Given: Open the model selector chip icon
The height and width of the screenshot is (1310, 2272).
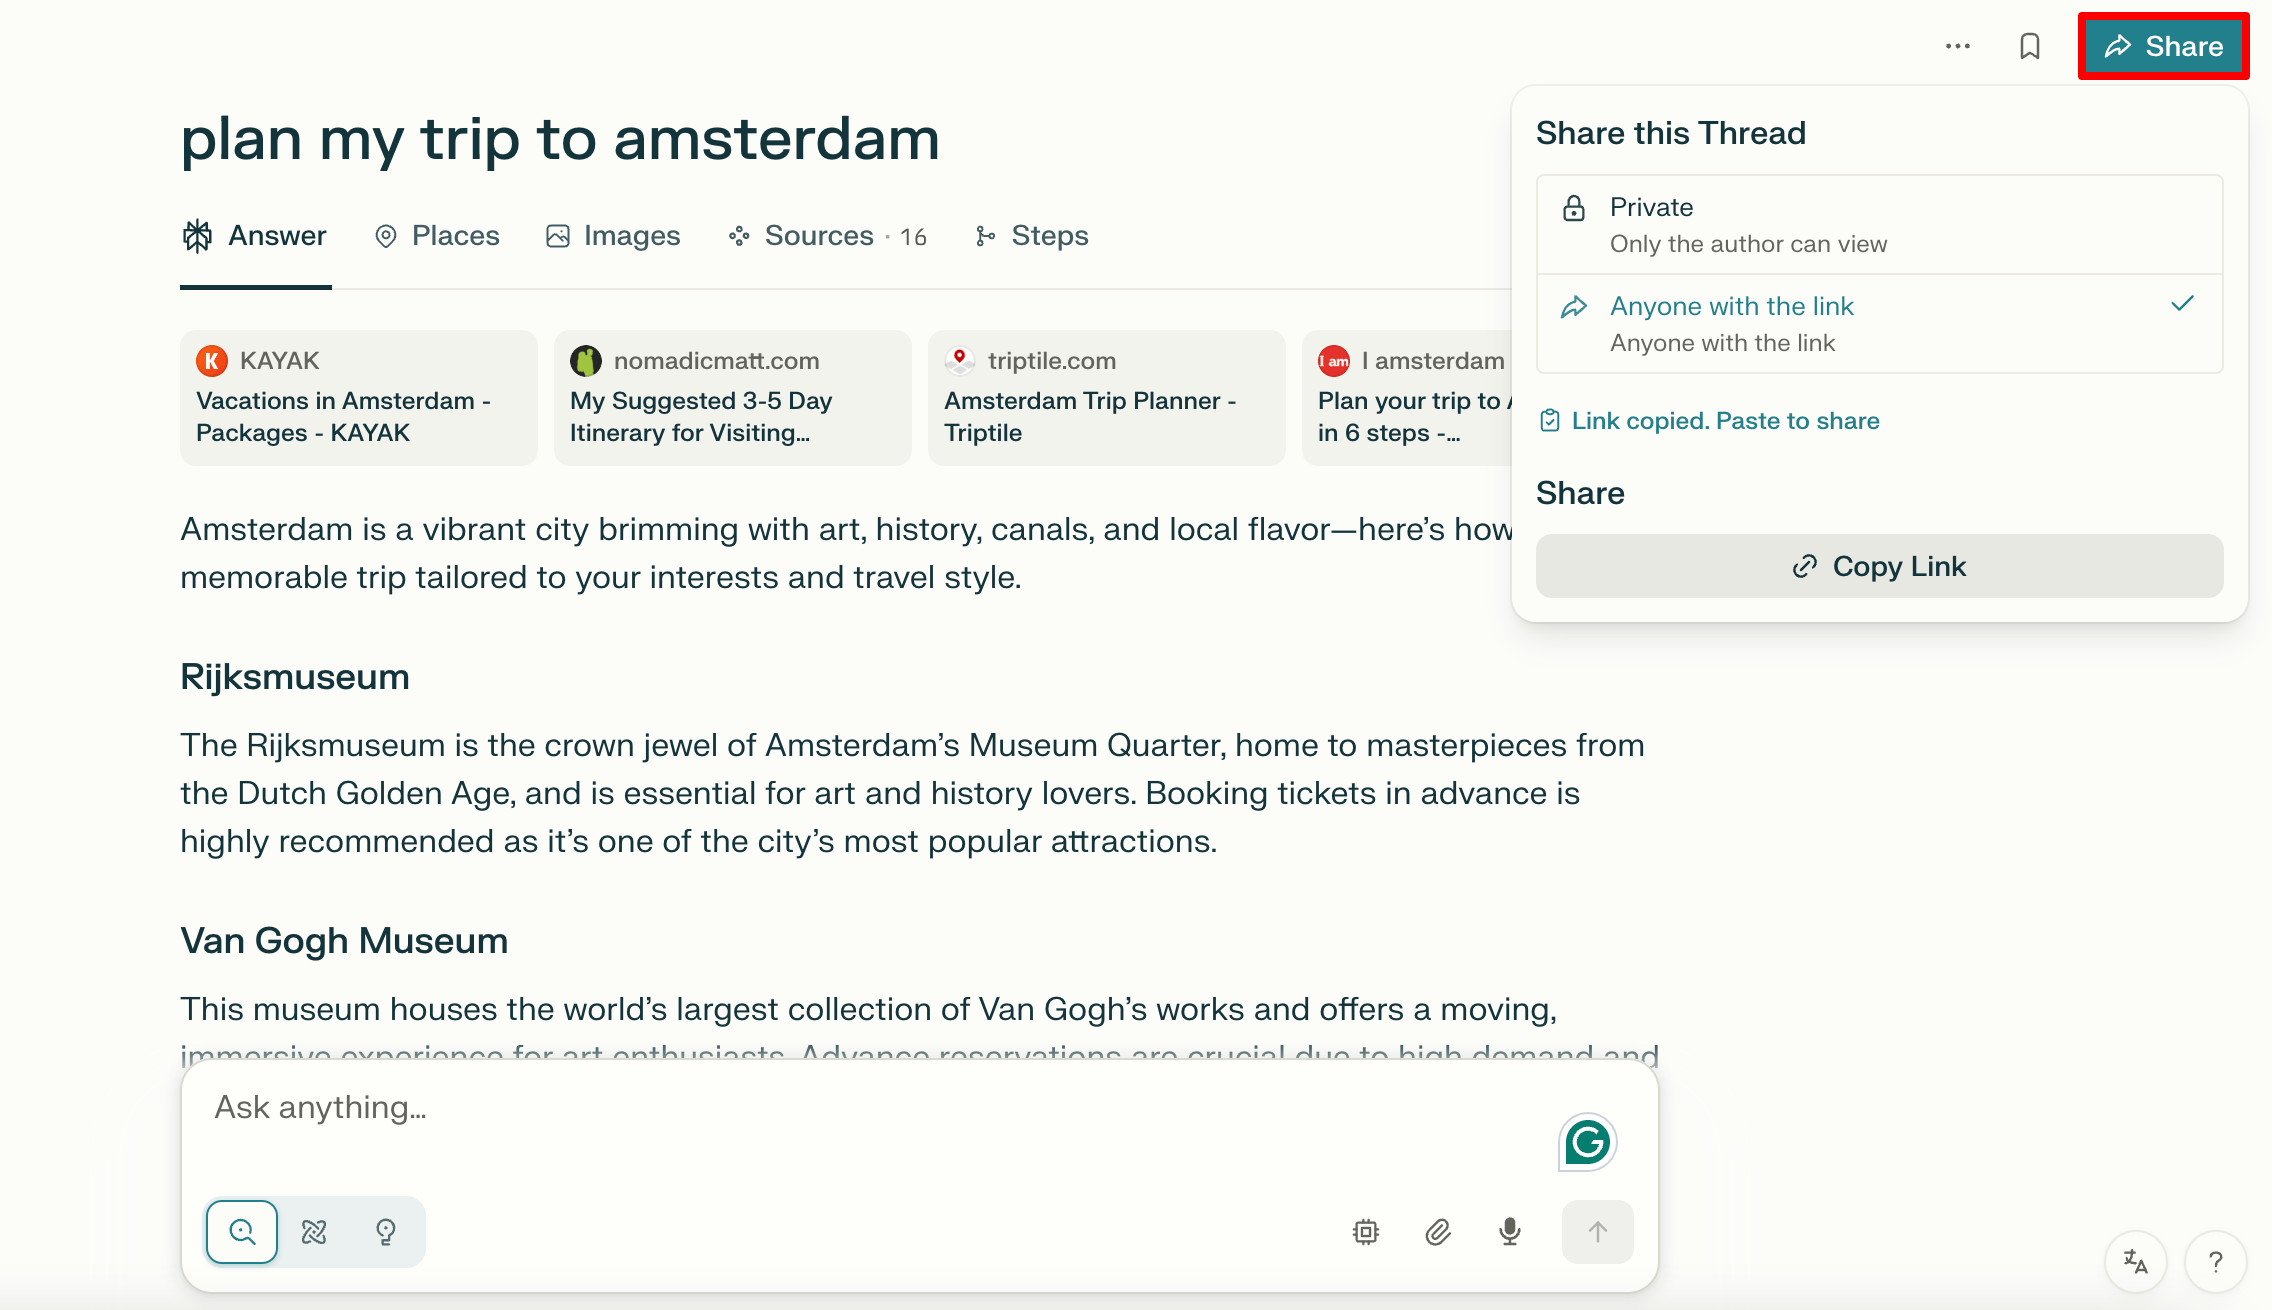Looking at the screenshot, I should coord(1366,1232).
